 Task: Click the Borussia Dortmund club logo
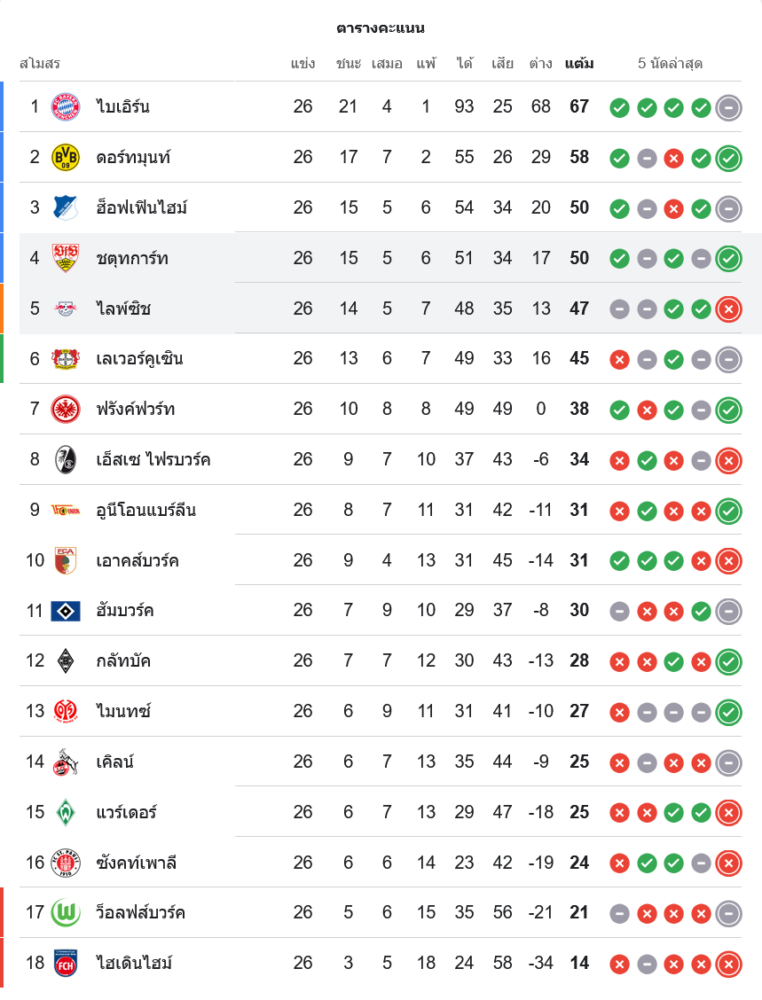tap(65, 157)
